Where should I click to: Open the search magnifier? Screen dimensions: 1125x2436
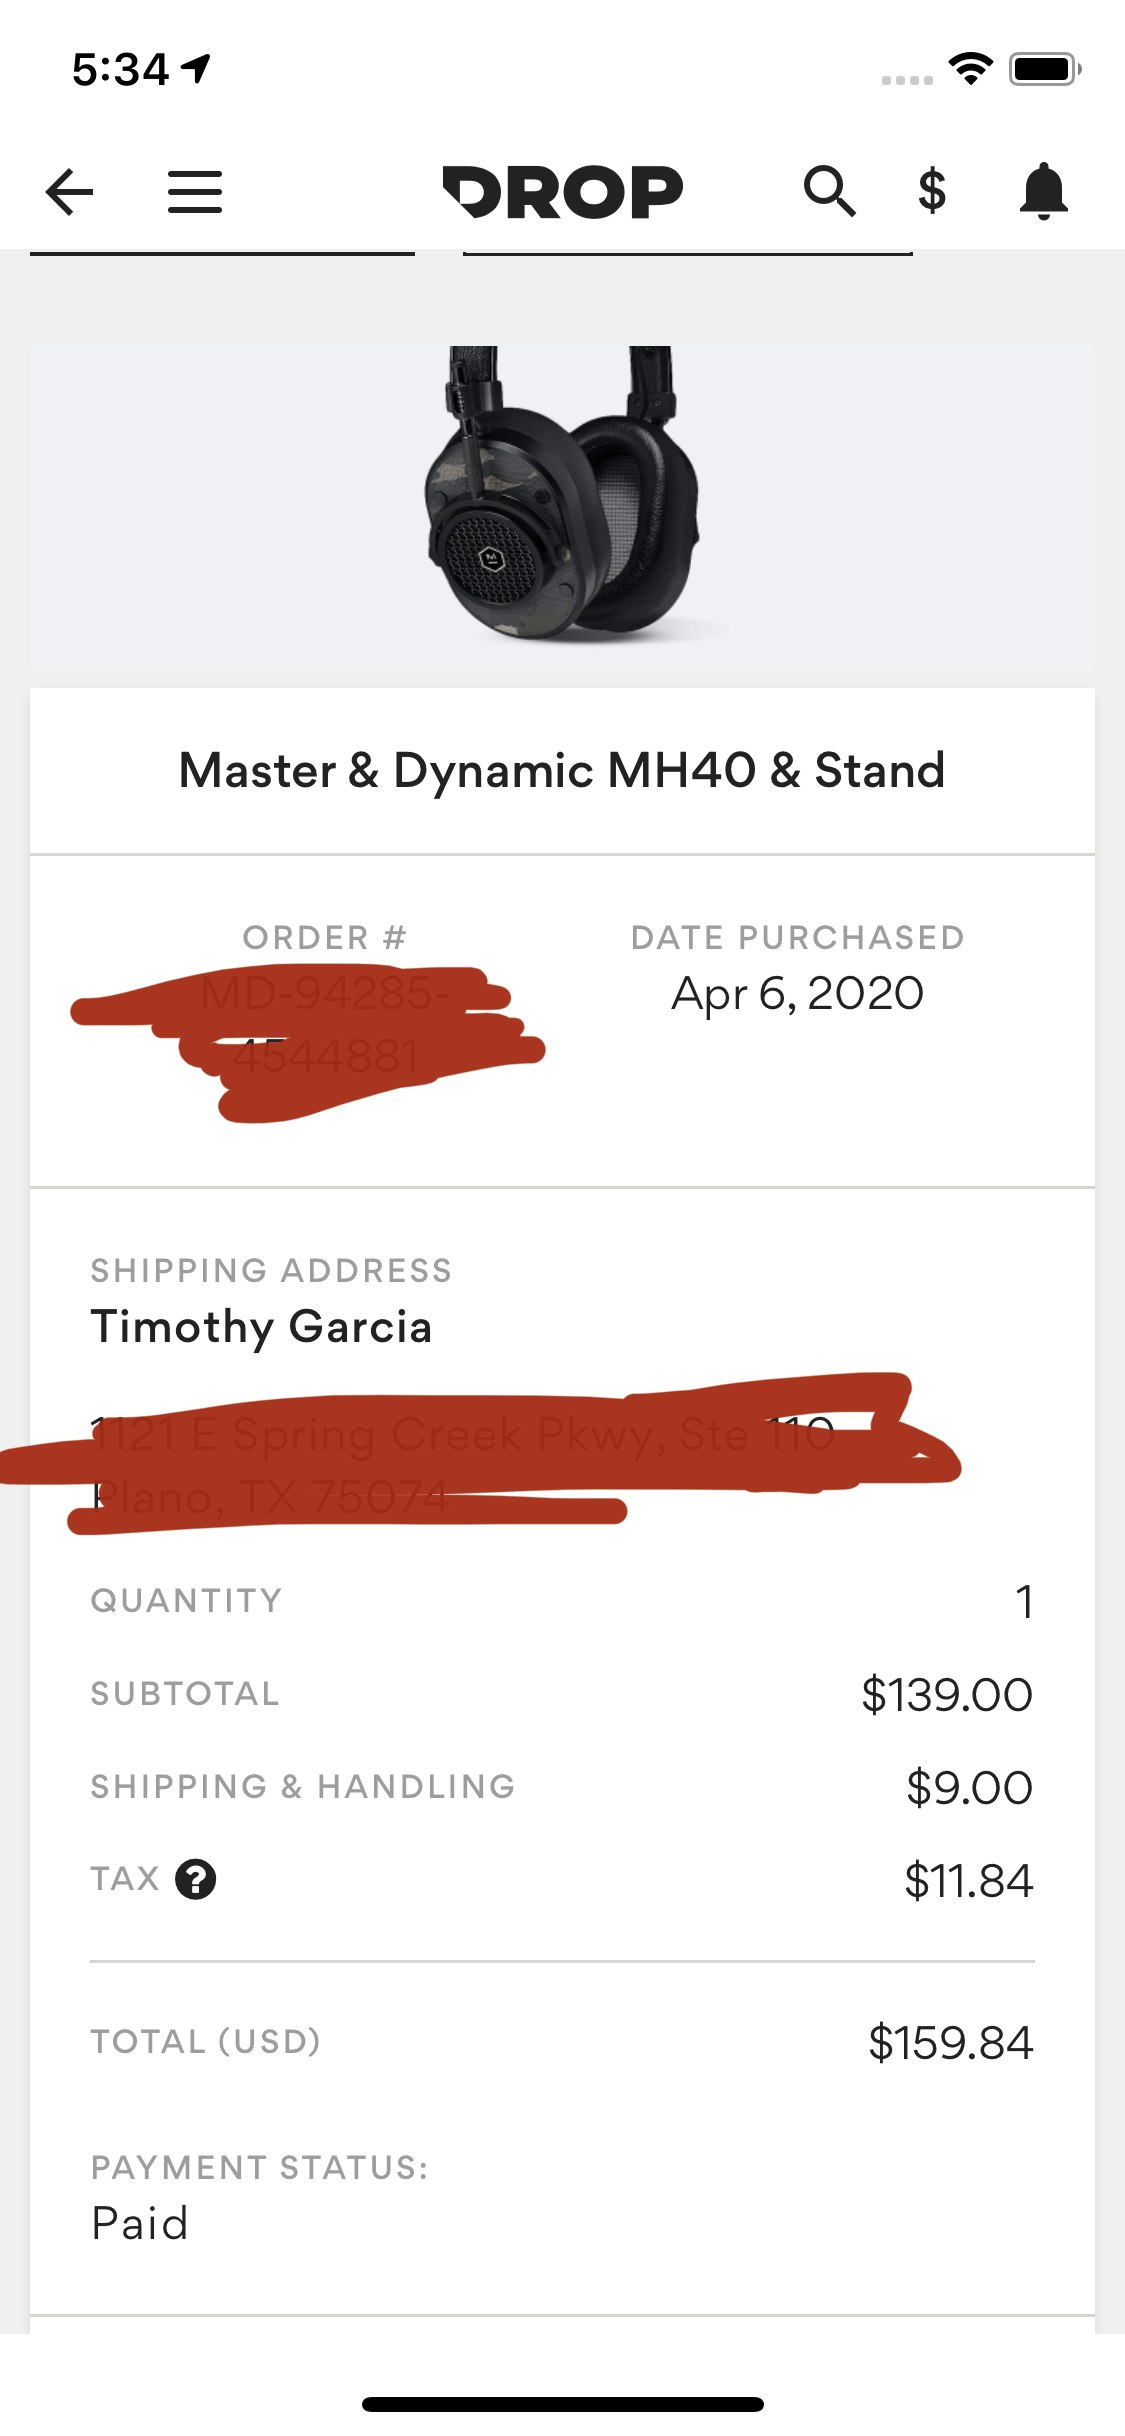point(829,191)
